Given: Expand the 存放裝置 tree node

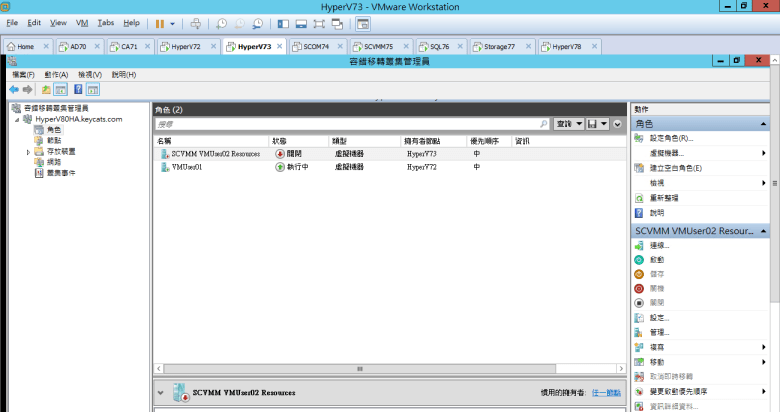Looking at the screenshot, I should [28, 152].
